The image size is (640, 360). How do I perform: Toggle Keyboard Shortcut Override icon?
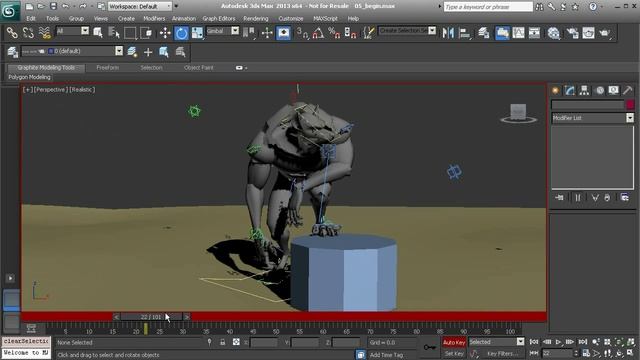tap(283, 33)
